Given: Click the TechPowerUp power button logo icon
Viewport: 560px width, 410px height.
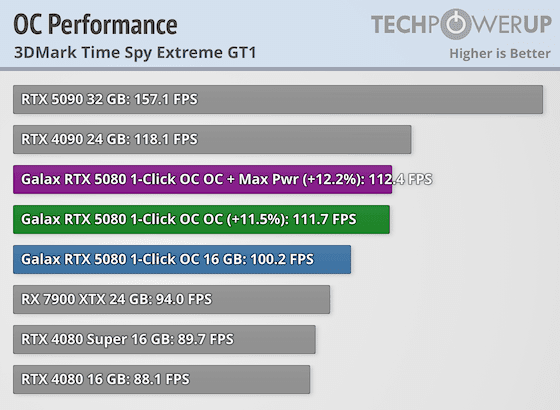Looking at the screenshot, I should click(458, 24).
